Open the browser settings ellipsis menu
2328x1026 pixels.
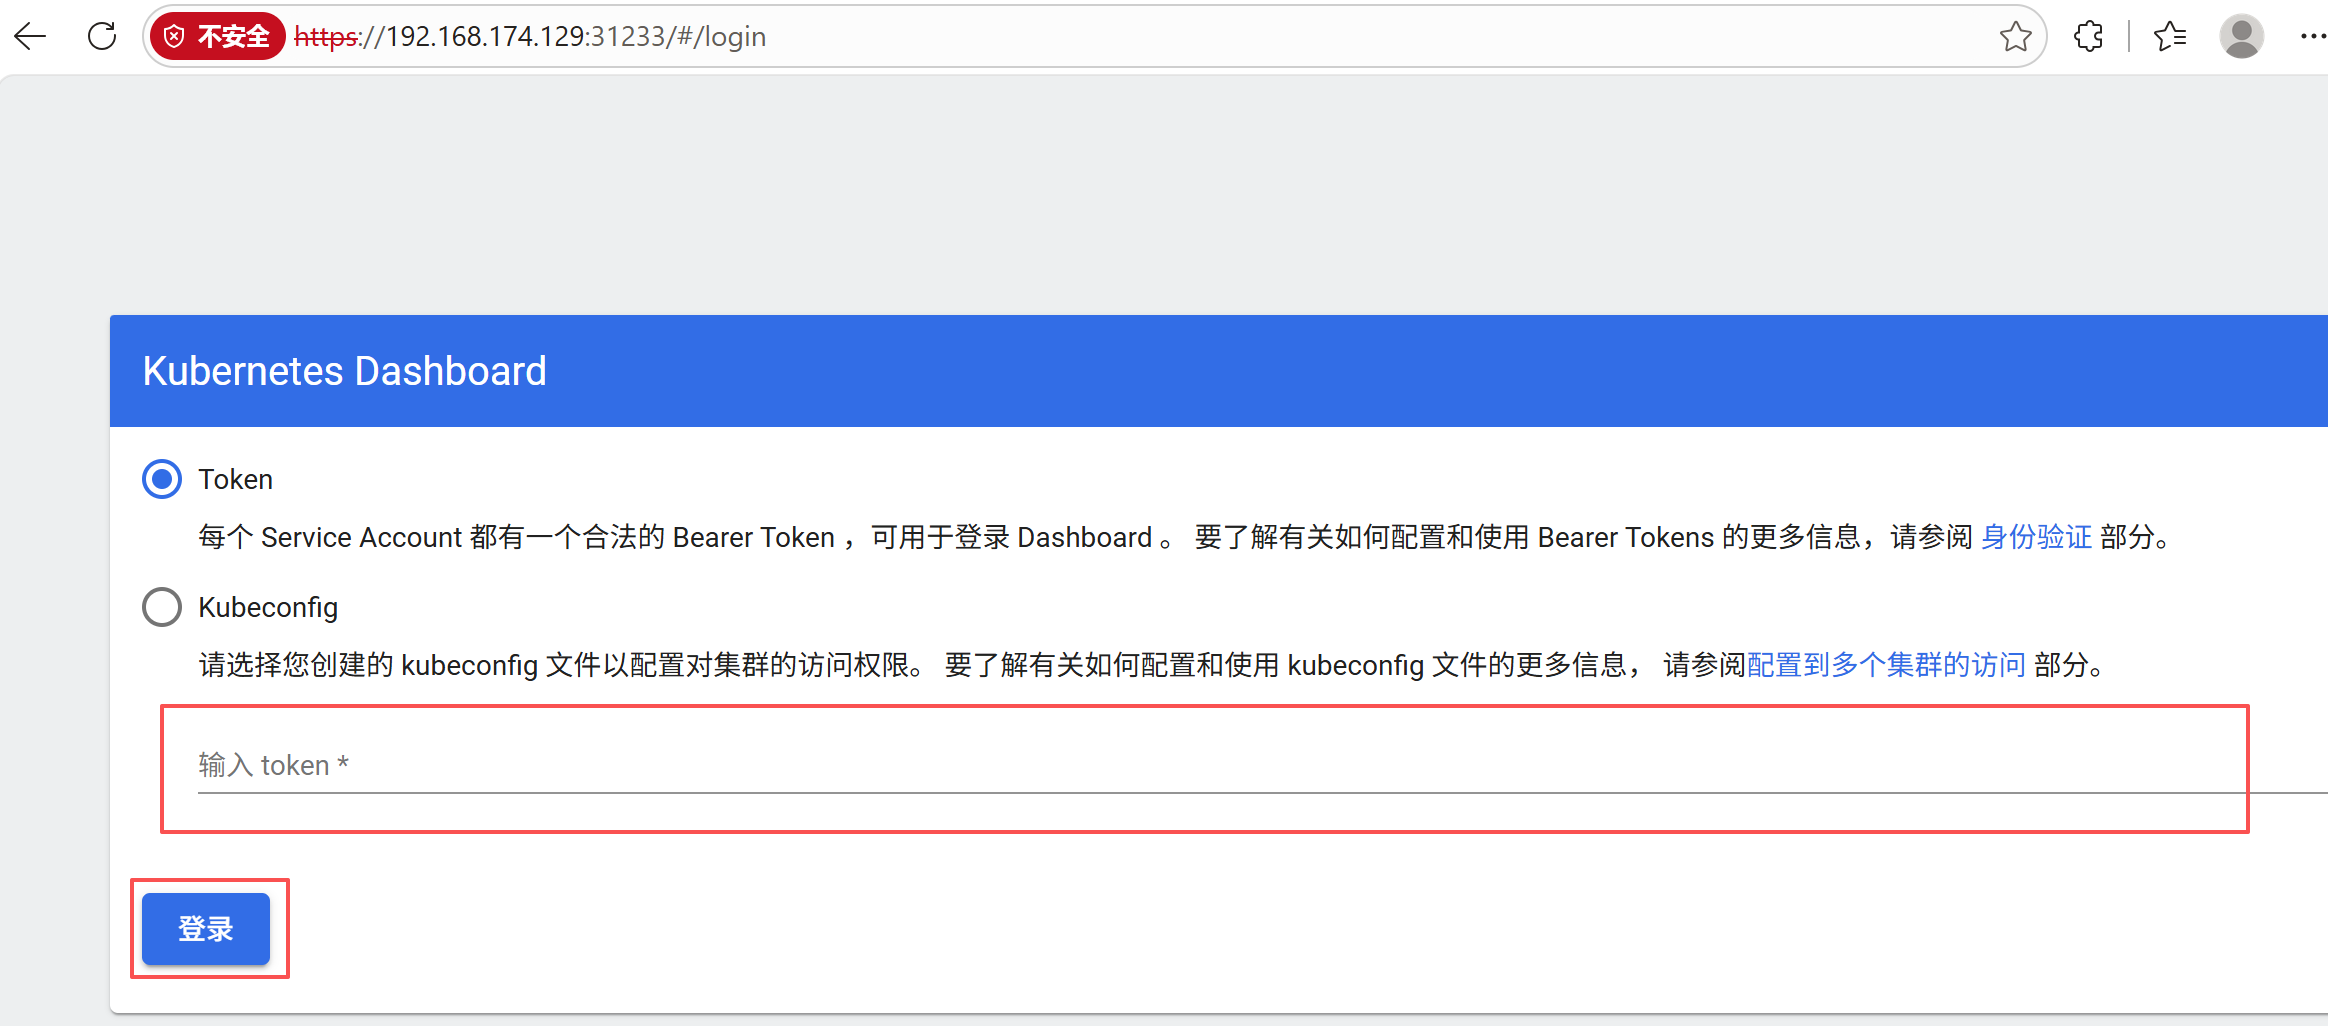point(2312,37)
